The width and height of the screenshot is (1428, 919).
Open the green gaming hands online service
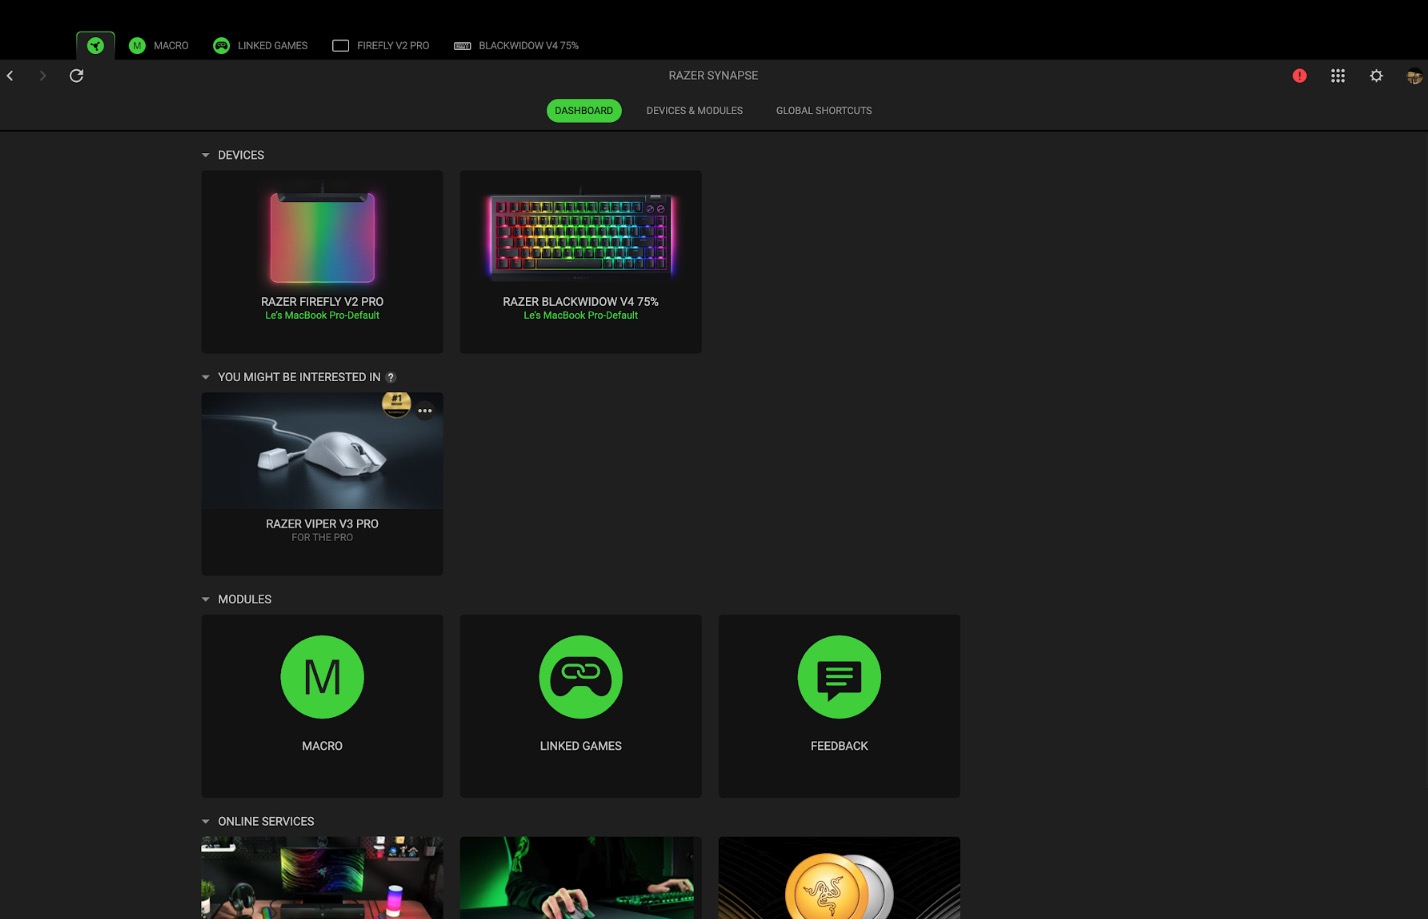[580, 878]
